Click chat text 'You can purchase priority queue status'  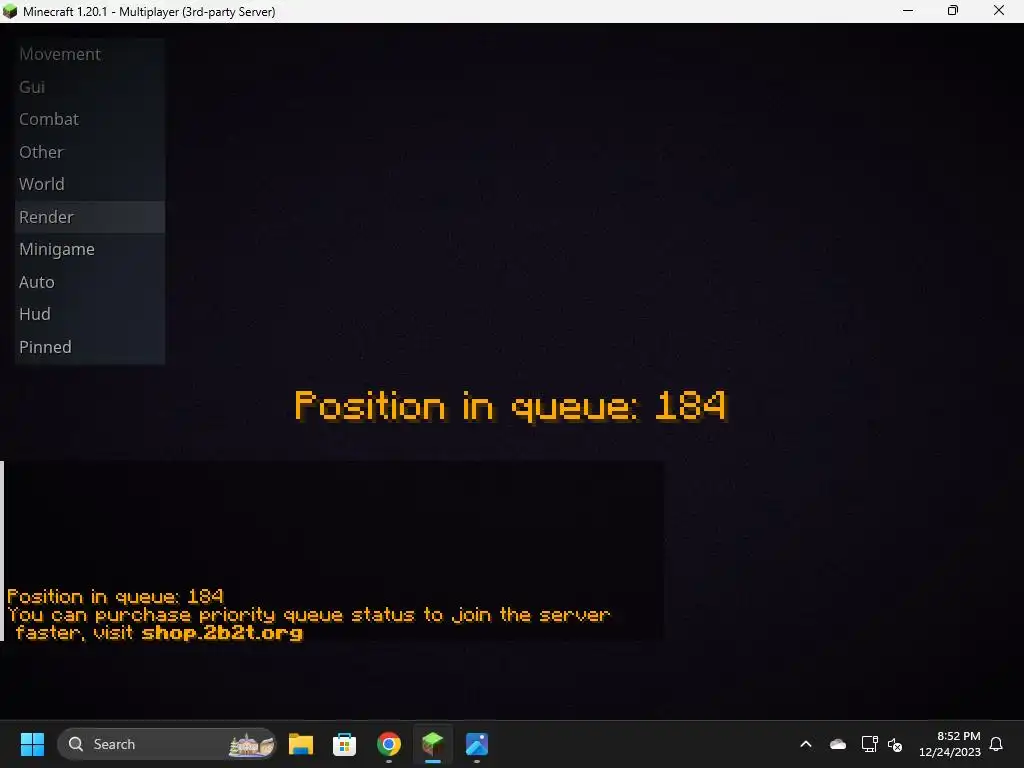point(211,615)
